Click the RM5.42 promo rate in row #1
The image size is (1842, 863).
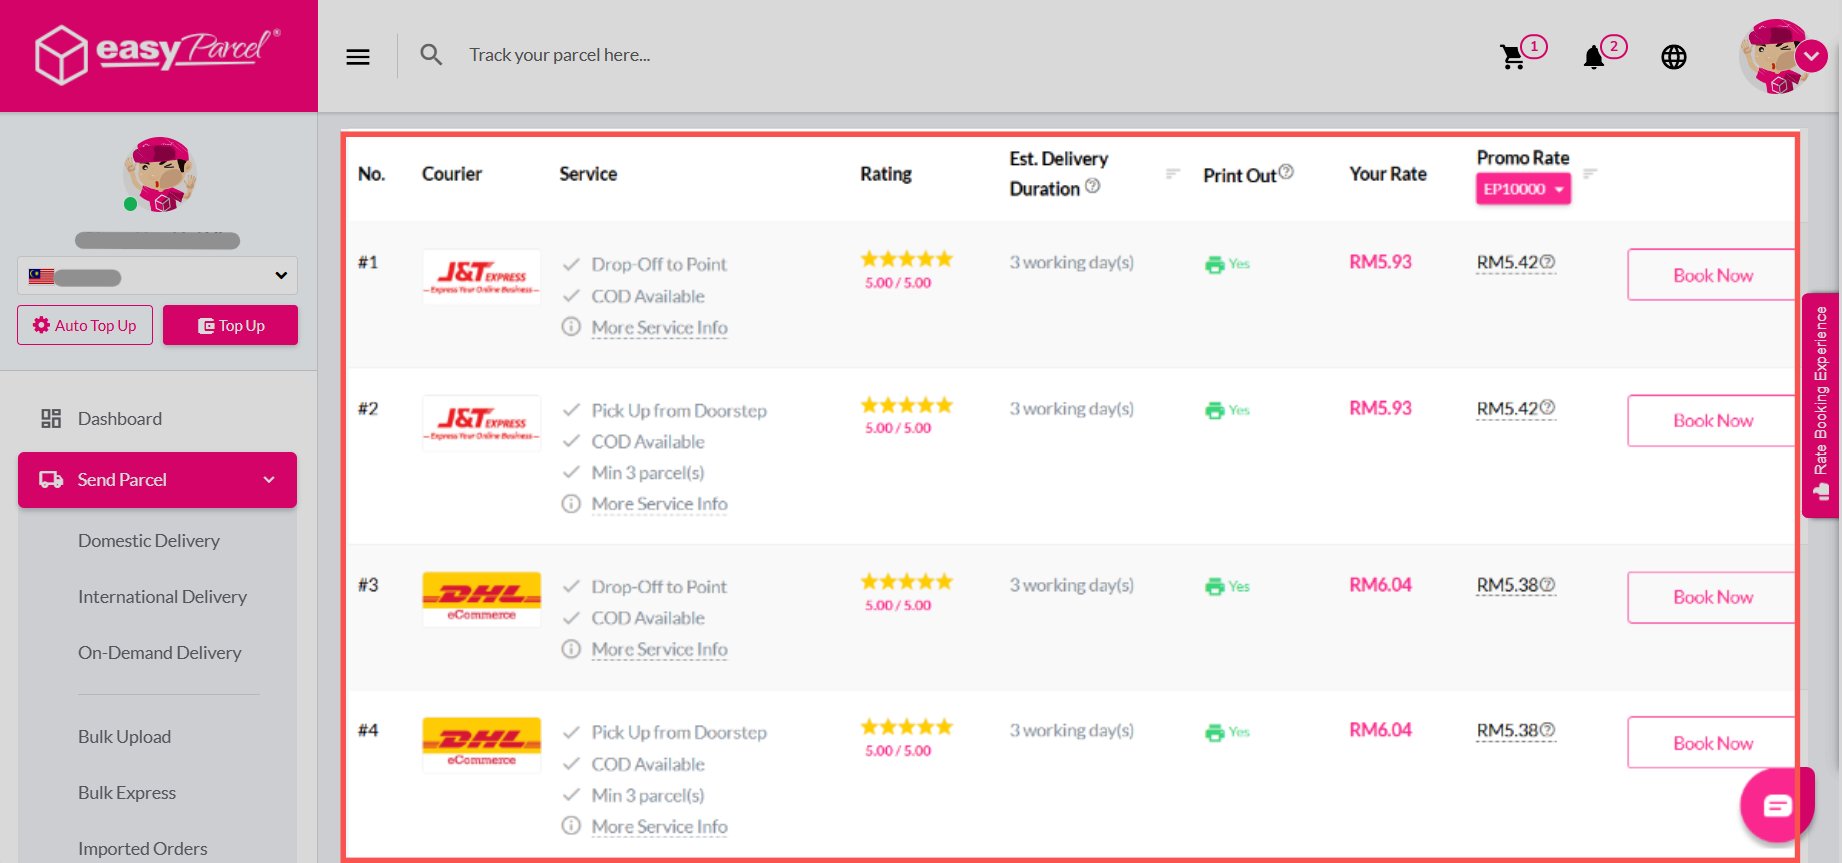(1507, 262)
